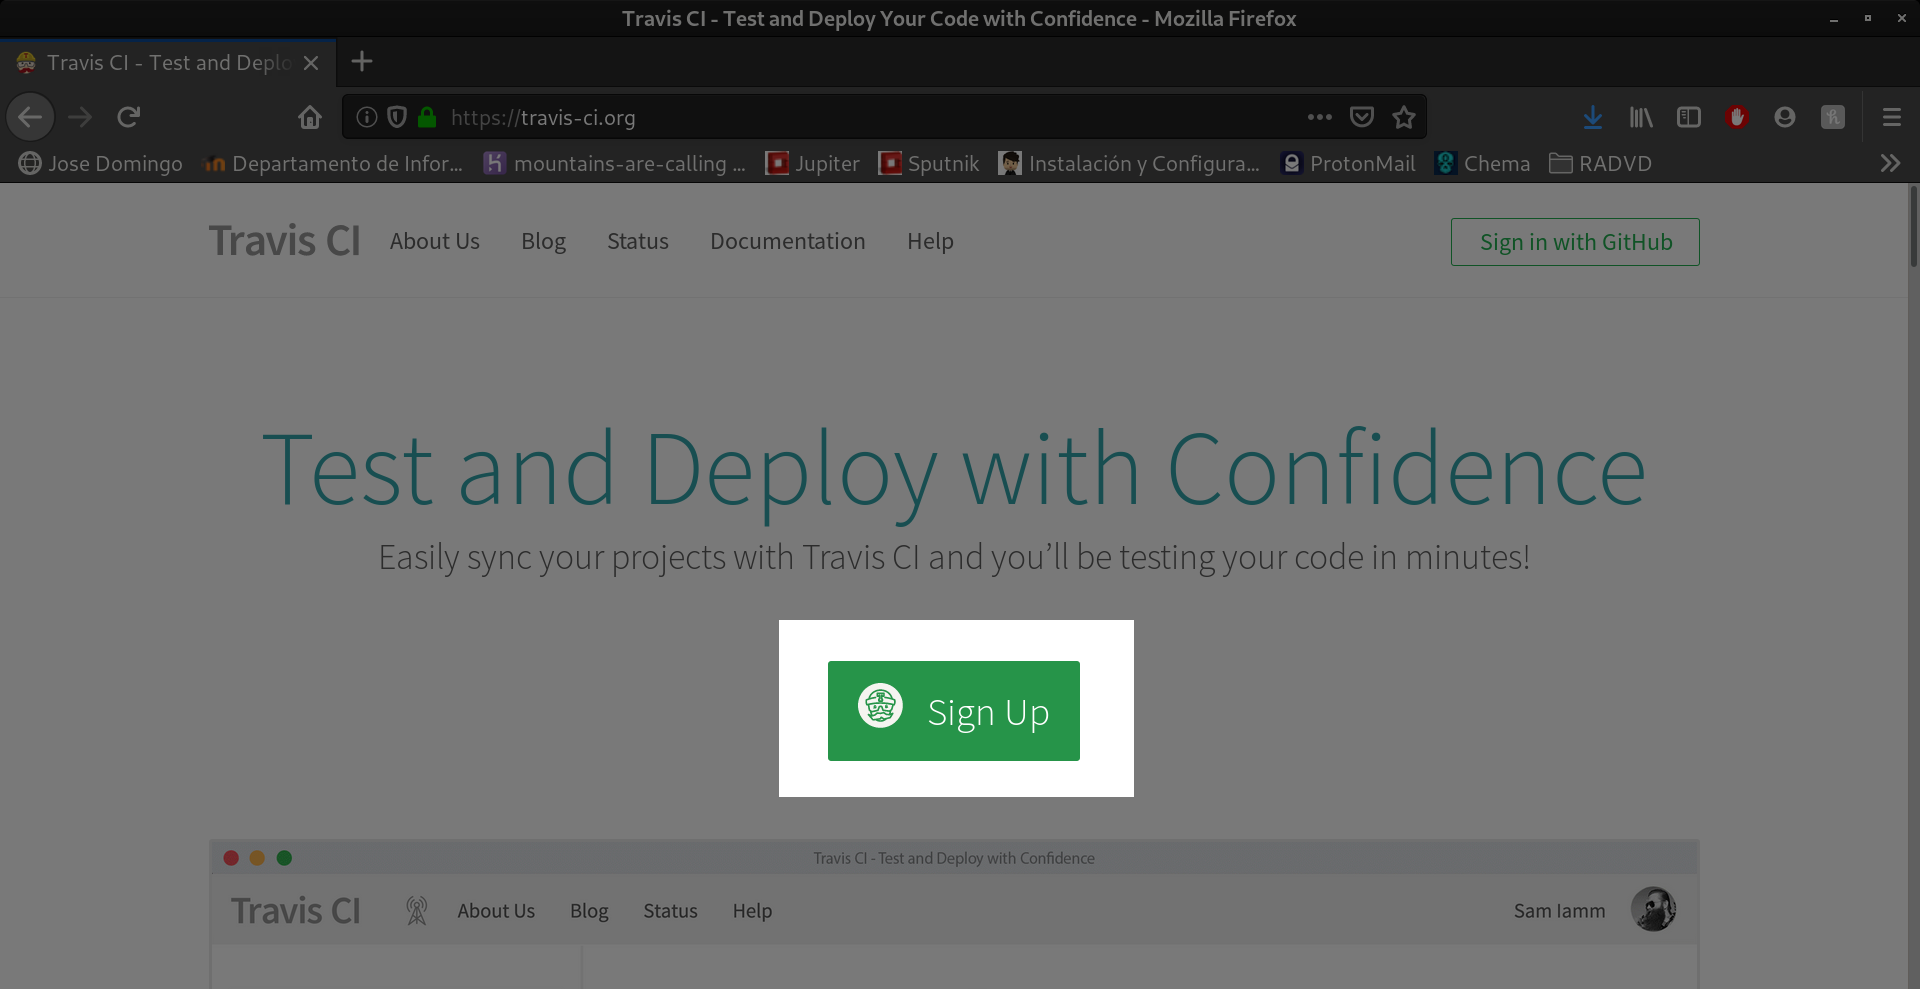Open the Firefox account avatar icon

coord(1785,117)
